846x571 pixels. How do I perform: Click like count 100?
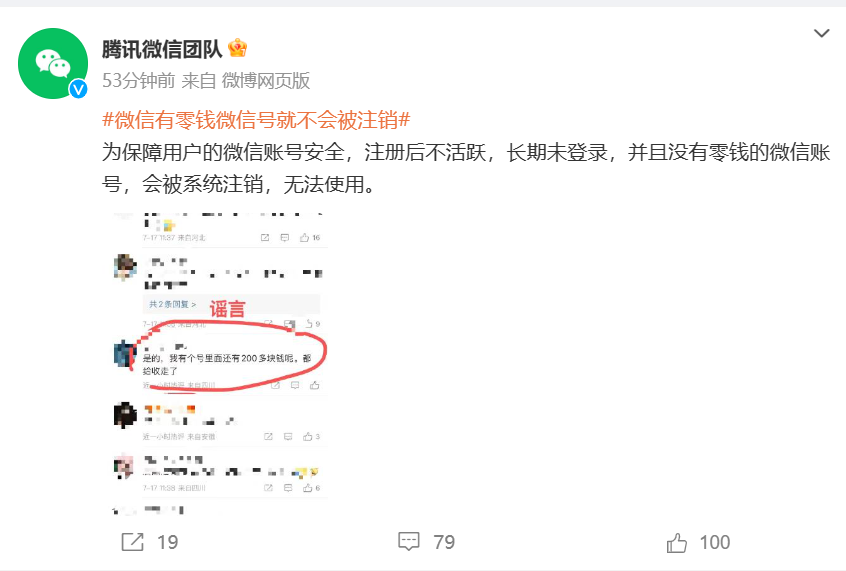coord(714,542)
